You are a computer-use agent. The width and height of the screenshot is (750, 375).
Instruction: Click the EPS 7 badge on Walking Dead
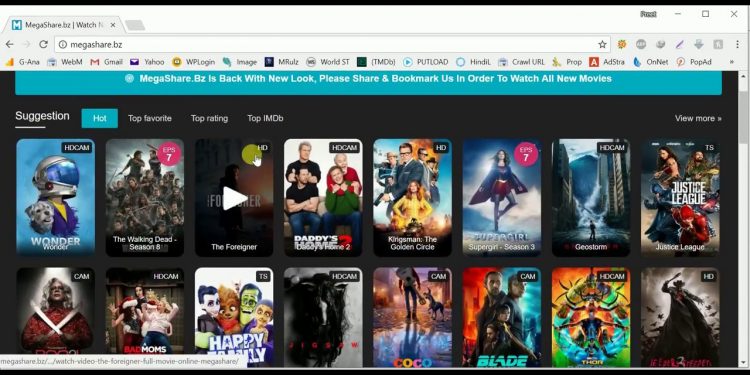[x=169, y=154]
